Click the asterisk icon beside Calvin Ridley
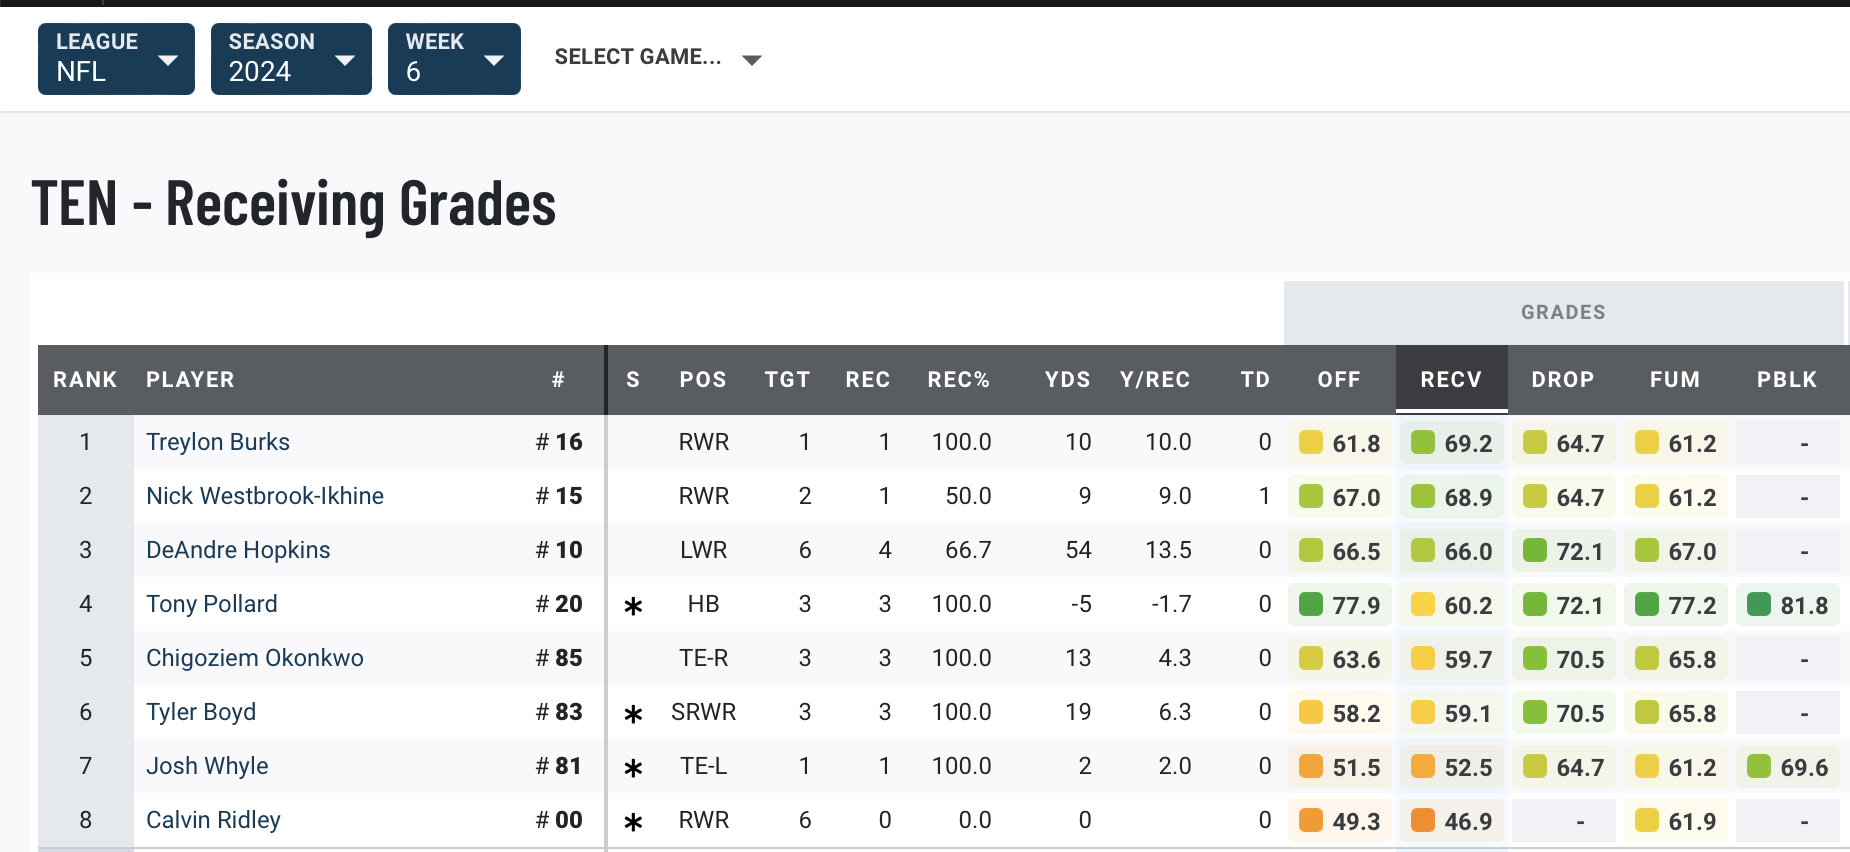1850x852 pixels. pos(633,822)
